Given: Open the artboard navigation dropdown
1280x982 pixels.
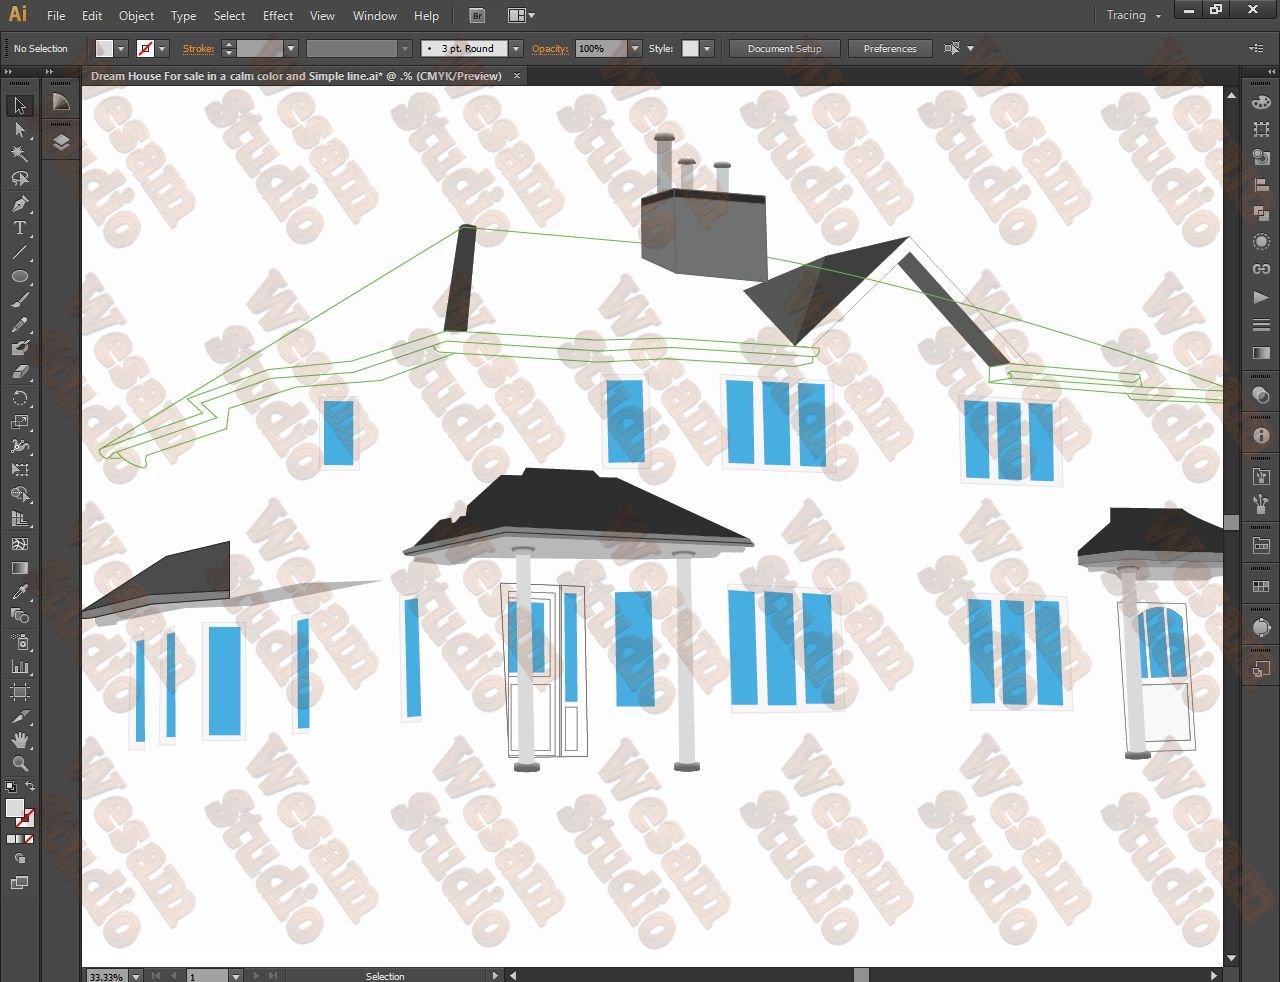Looking at the screenshot, I should pos(236,976).
